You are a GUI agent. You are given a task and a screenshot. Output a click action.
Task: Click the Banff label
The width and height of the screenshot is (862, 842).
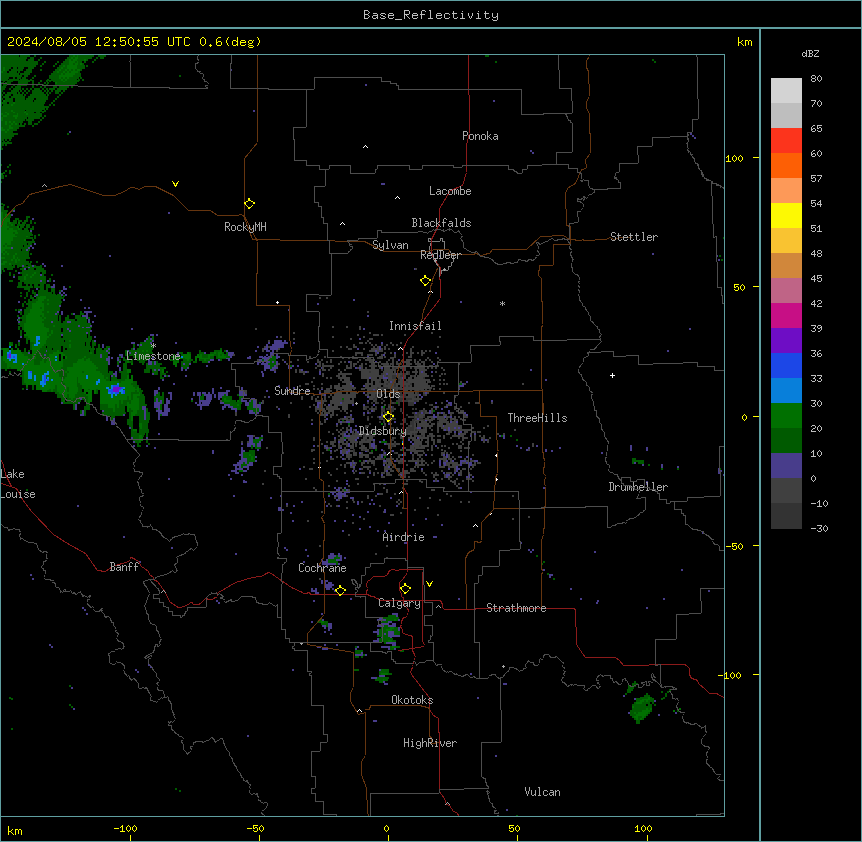124,567
